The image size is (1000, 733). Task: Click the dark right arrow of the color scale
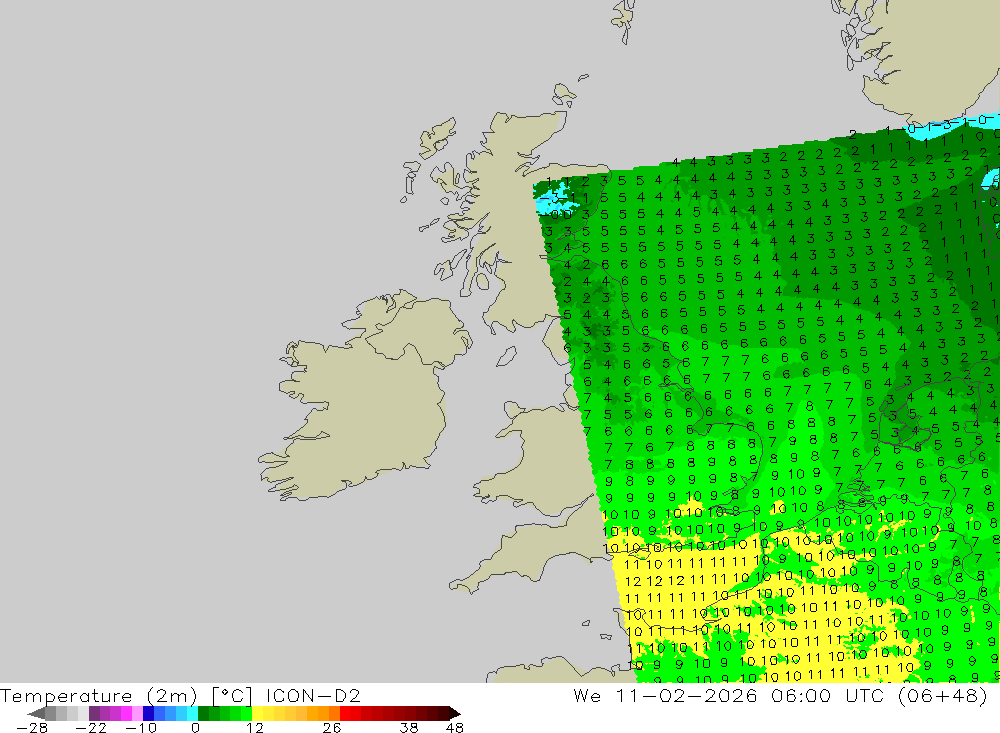click(454, 714)
